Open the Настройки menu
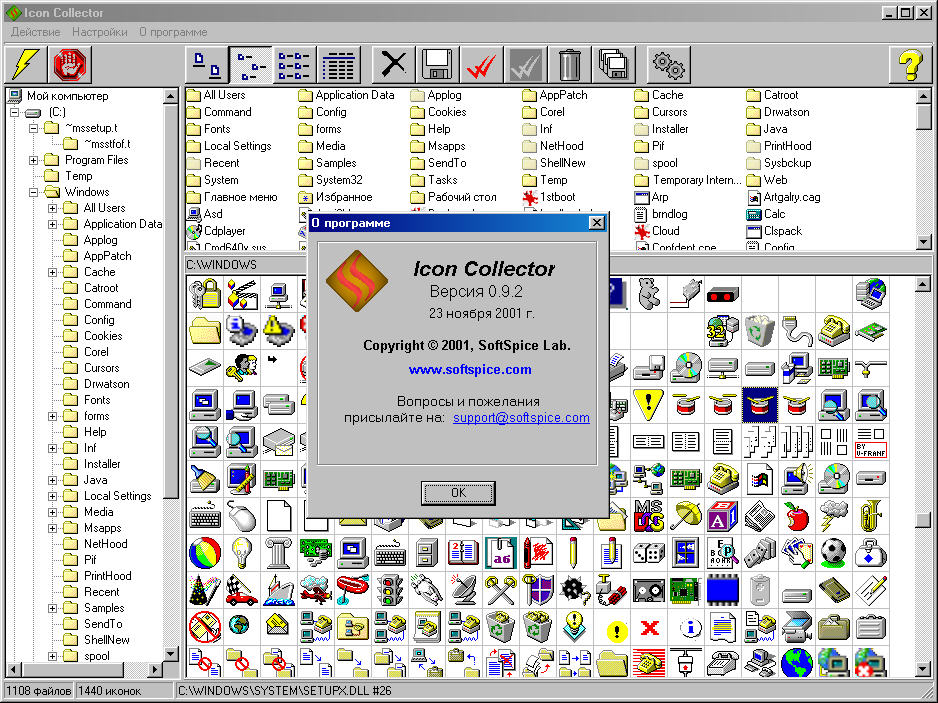938x703 pixels. pyautogui.click(x=99, y=32)
